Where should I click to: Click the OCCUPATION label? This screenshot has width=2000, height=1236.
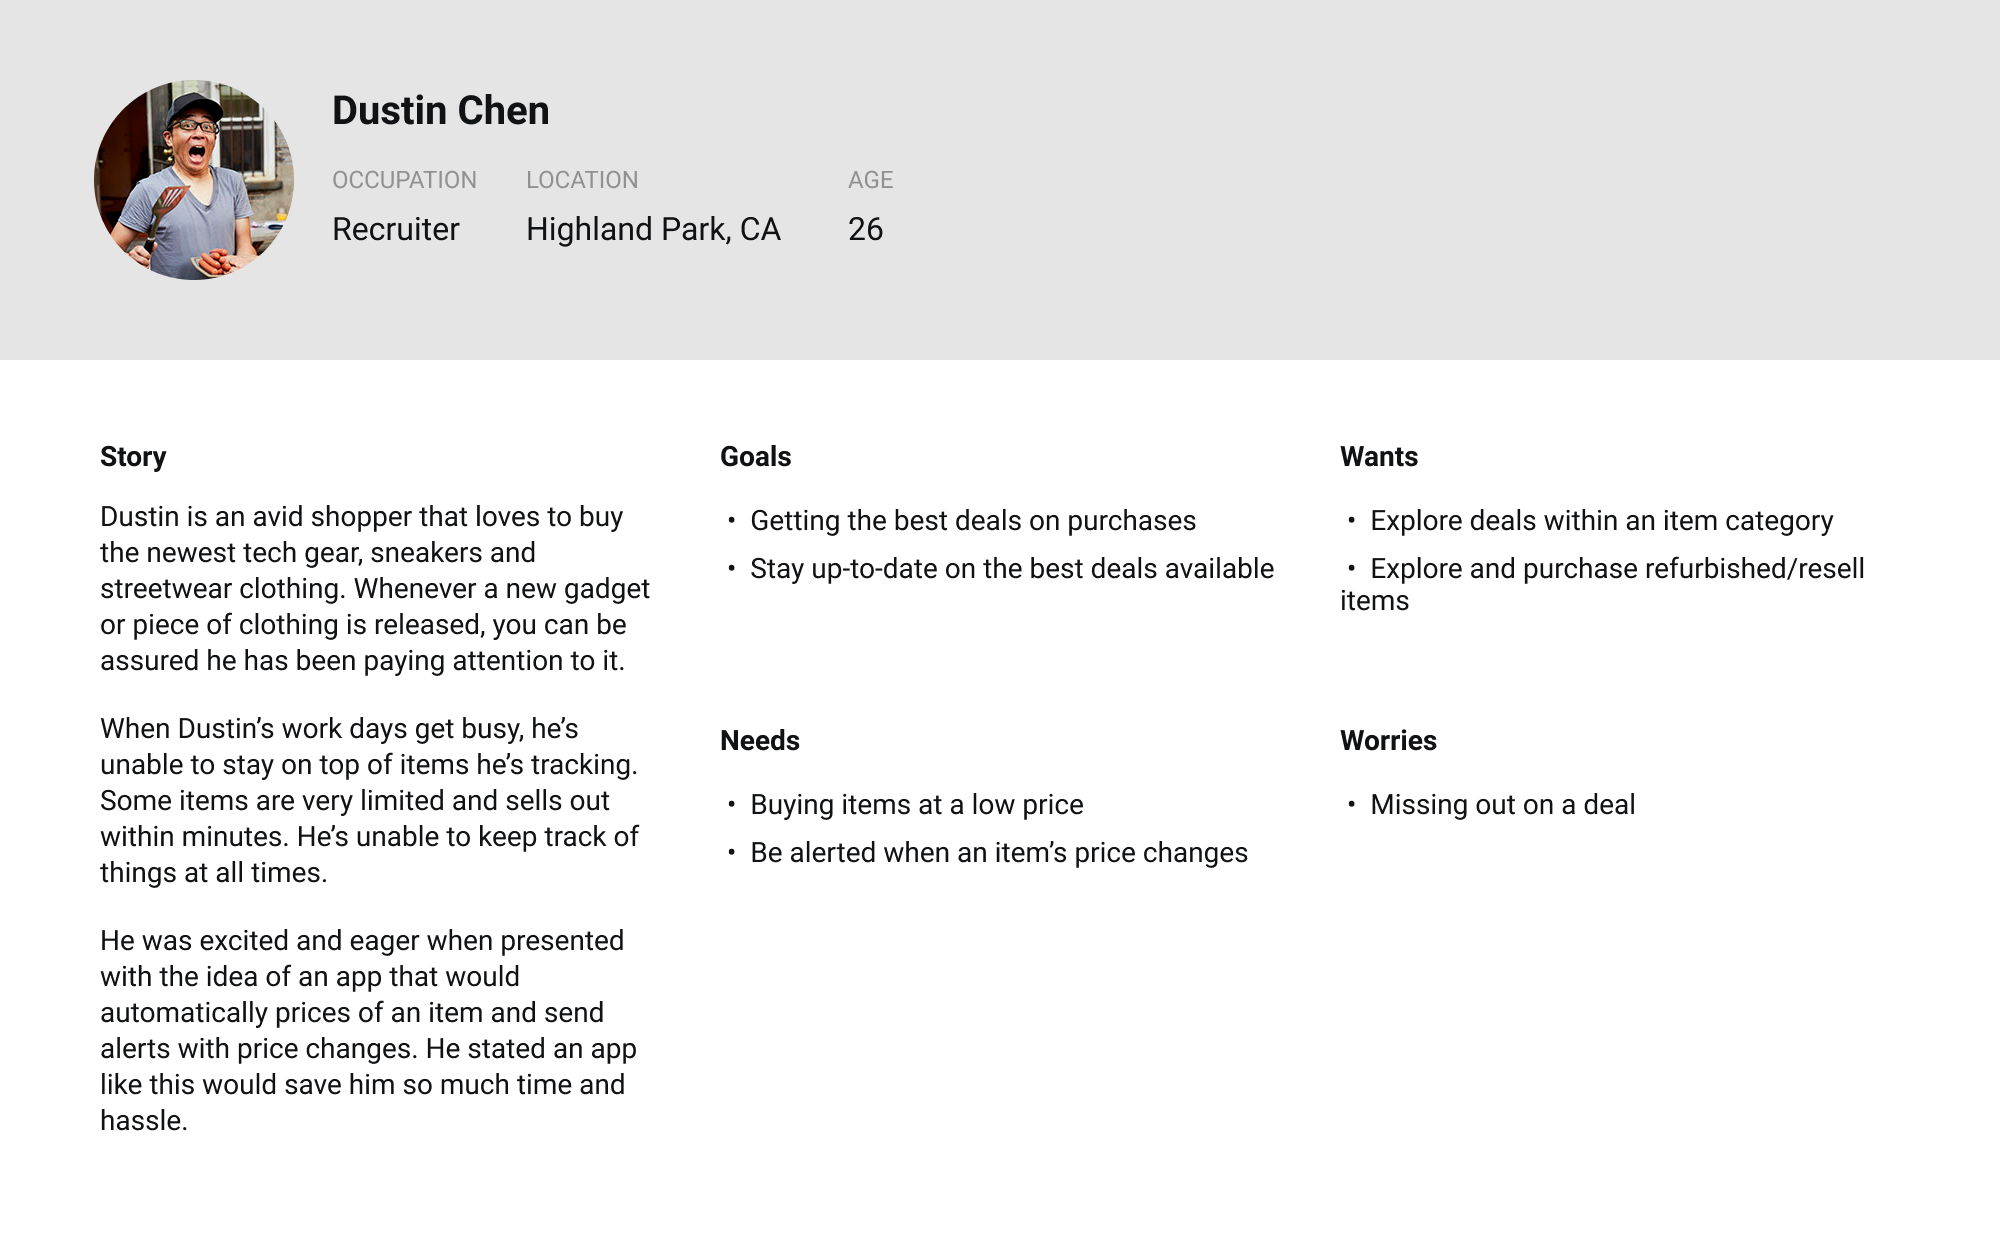point(404,180)
